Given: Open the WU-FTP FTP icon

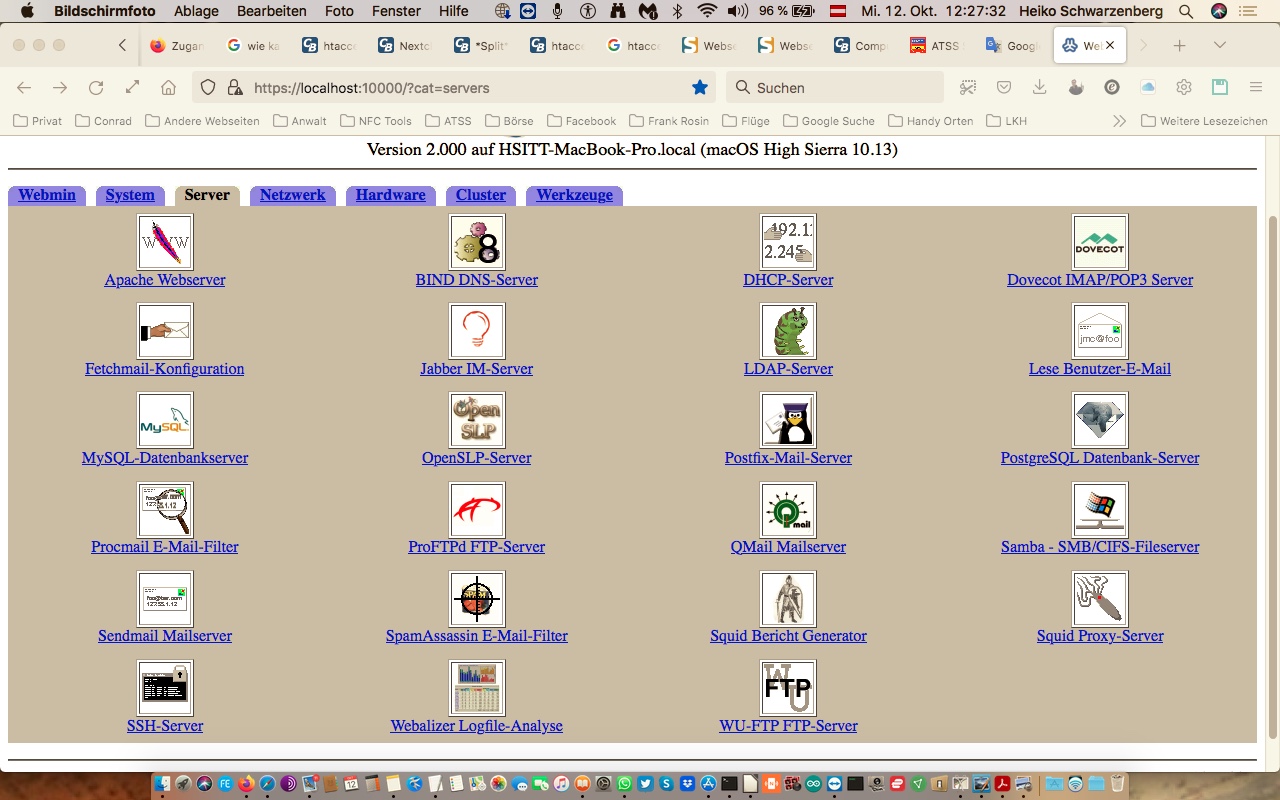Looking at the screenshot, I should (788, 688).
